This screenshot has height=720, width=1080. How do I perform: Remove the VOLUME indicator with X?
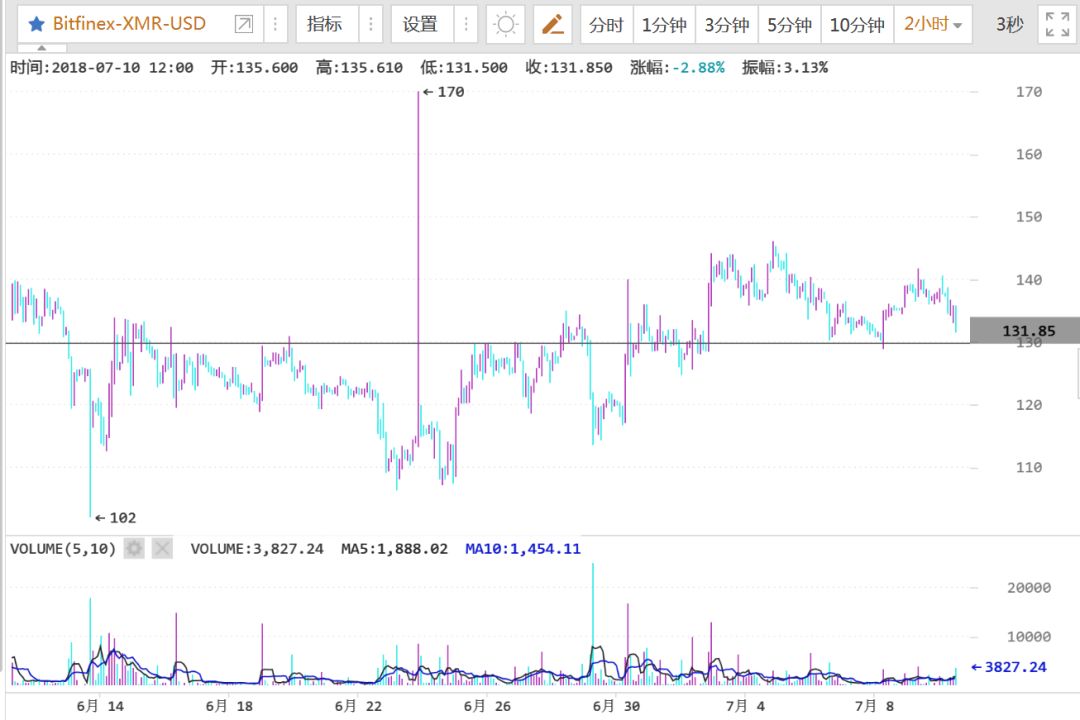pos(162,548)
